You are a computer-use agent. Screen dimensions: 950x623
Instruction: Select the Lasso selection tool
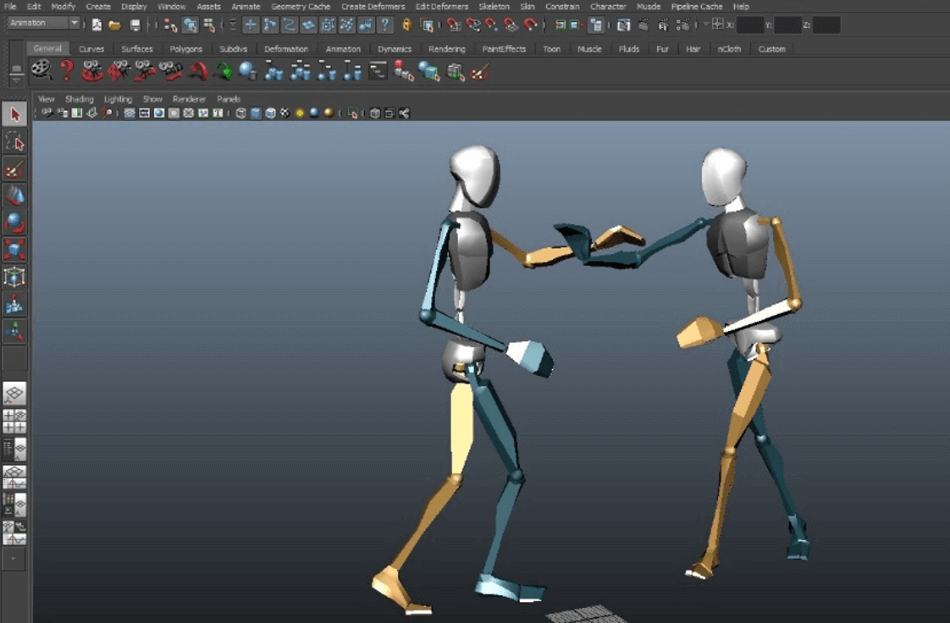coord(13,141)
